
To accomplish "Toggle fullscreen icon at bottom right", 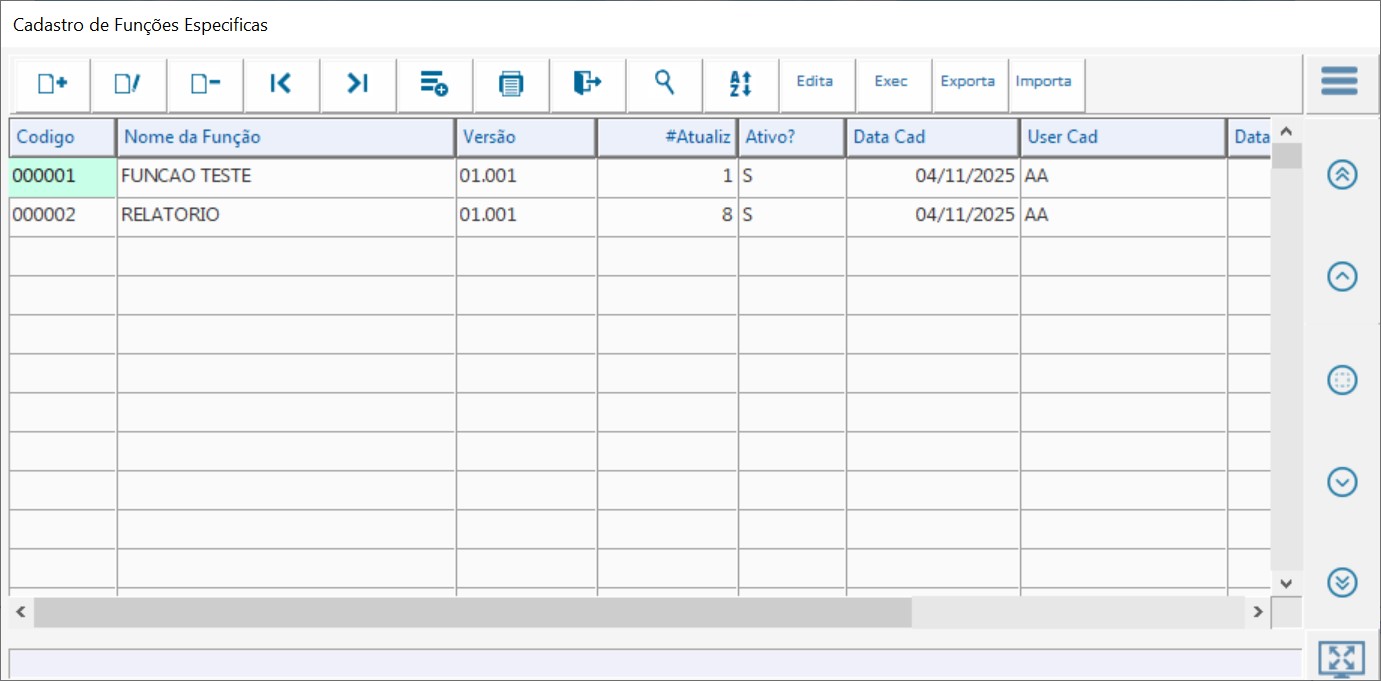I will [x=1341, y=659].
